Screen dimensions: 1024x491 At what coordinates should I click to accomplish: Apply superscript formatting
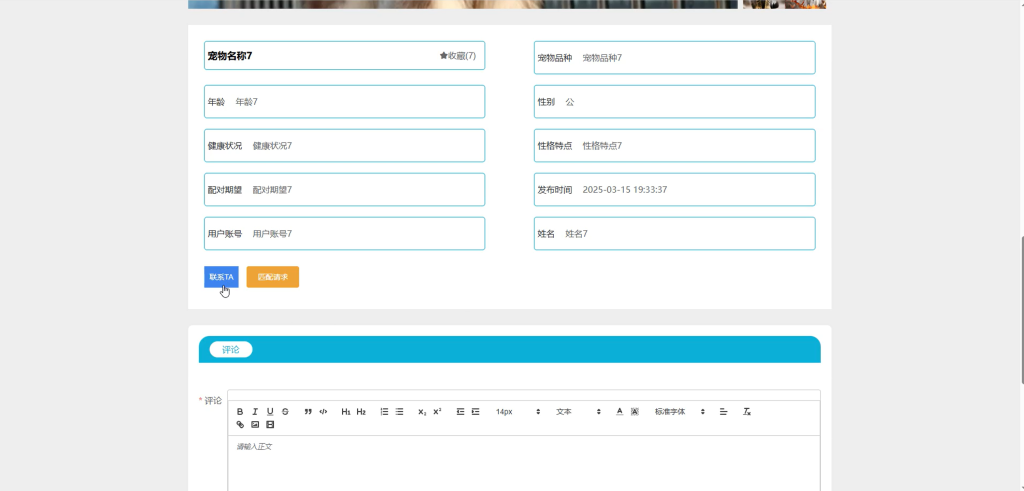(x=437, y=412)
